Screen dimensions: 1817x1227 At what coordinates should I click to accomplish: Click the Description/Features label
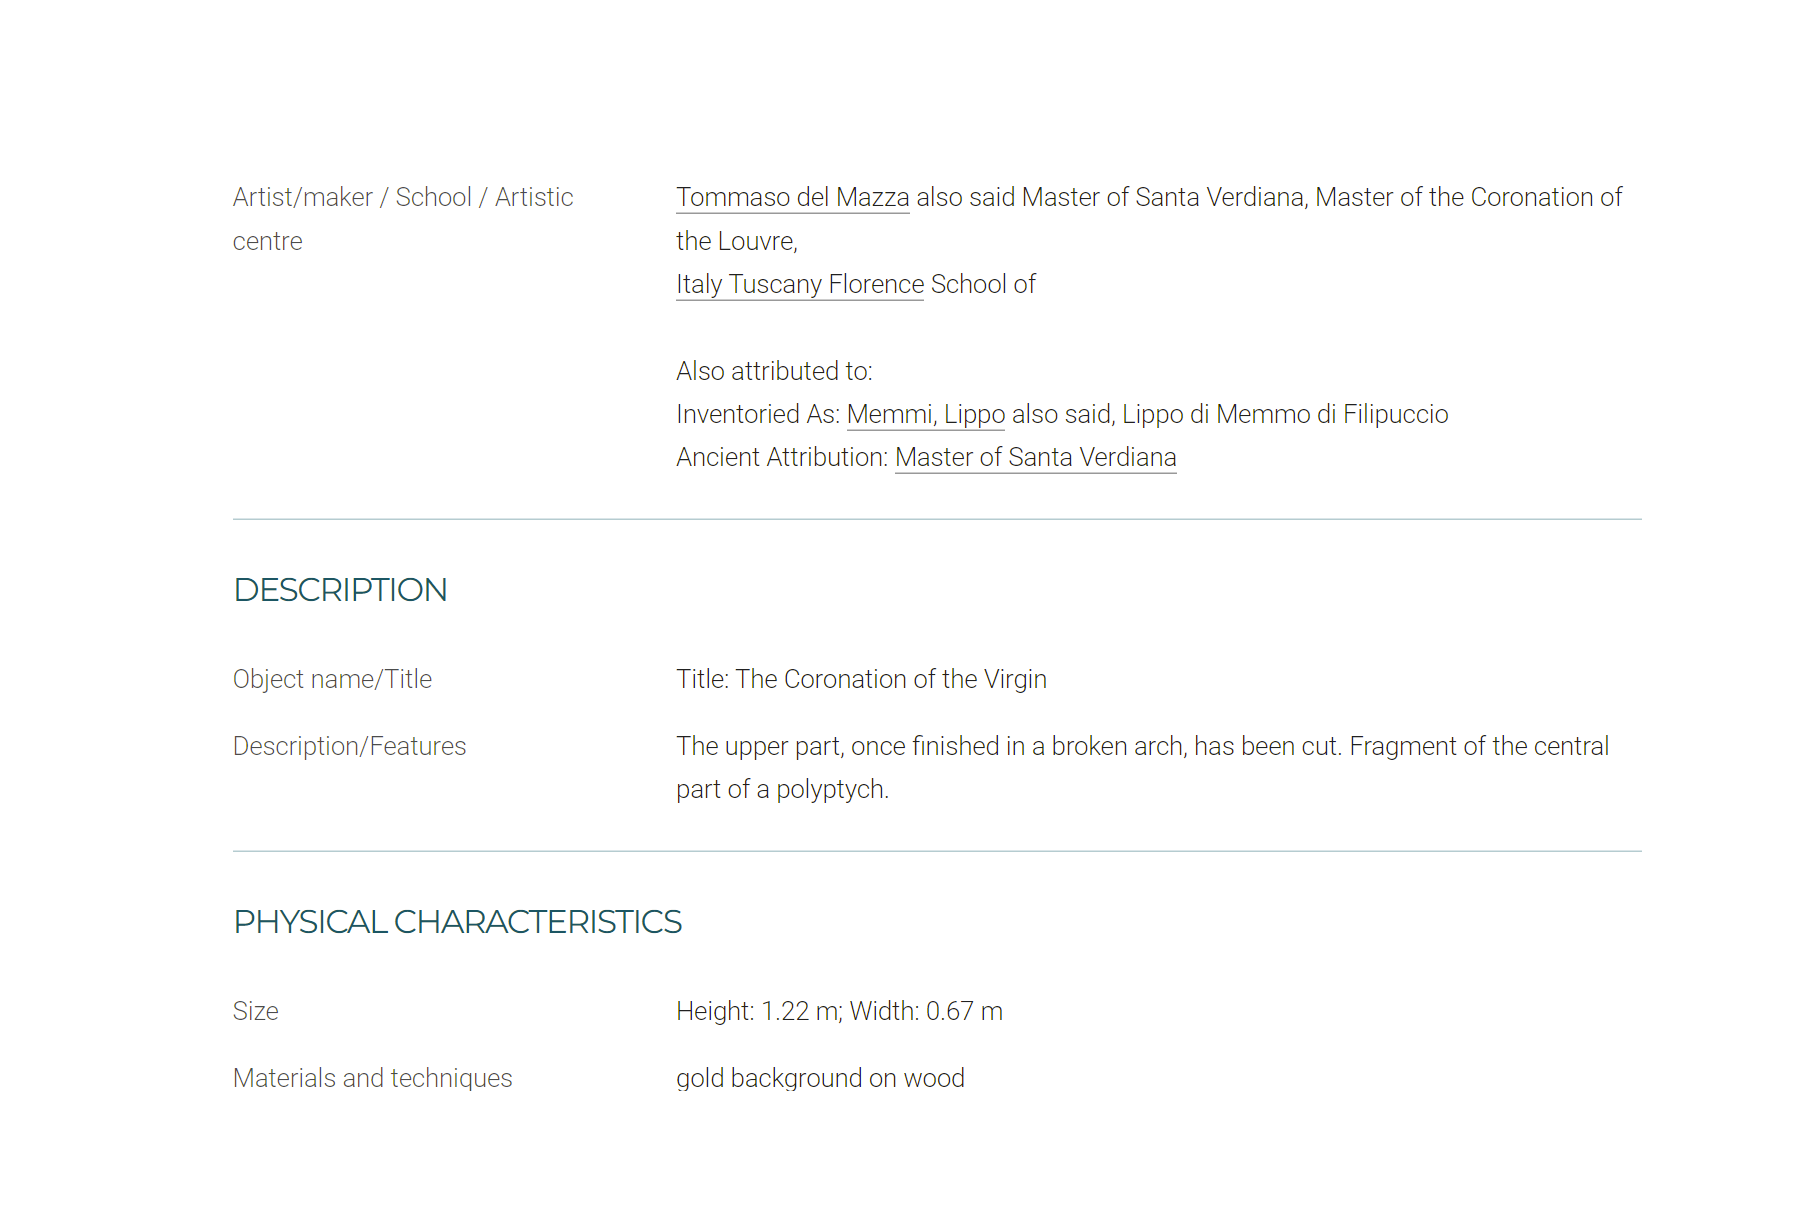[x=349, y=747]
